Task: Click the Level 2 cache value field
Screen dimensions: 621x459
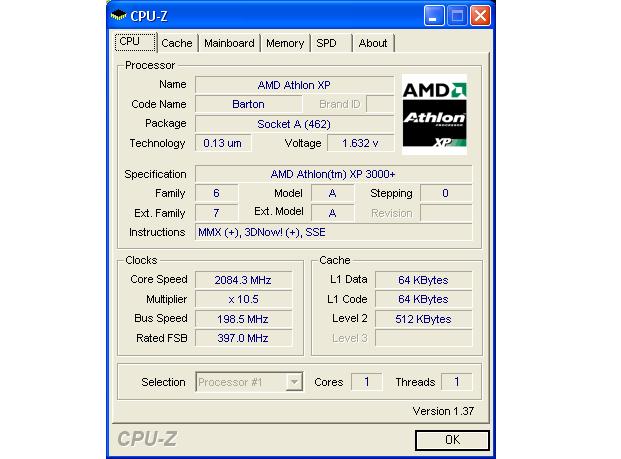Action: pyautogui.click(x=423, y=319)
